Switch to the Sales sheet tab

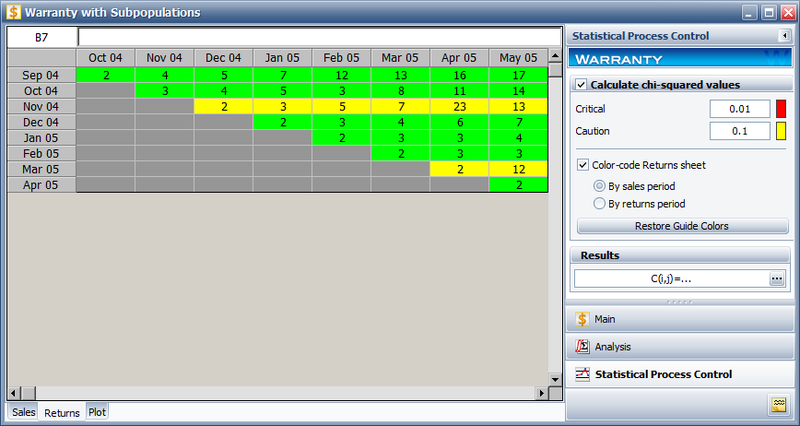pos(23,412)
